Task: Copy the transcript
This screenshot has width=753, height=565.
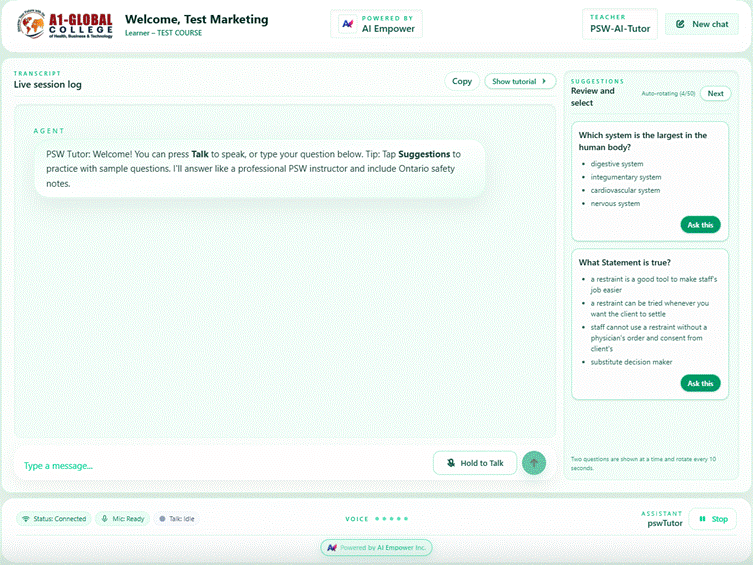Action: coord(462,81)
